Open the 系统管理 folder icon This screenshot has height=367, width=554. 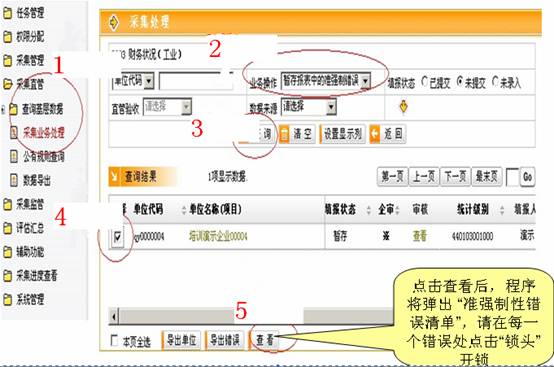[7, 300]
